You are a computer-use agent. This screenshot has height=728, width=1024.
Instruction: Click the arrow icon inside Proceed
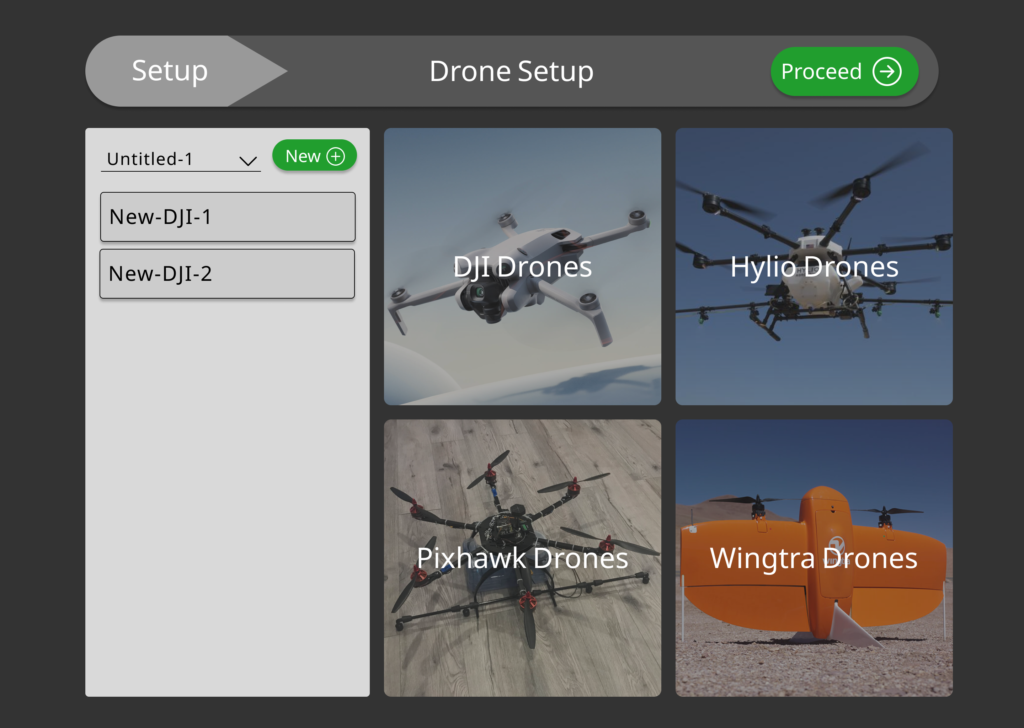click(x=887, y=71)
